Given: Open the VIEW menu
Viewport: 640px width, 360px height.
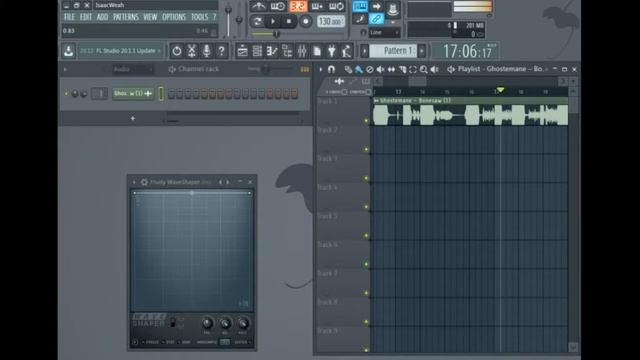Looking at the screenshot, I should click(150, 17).
